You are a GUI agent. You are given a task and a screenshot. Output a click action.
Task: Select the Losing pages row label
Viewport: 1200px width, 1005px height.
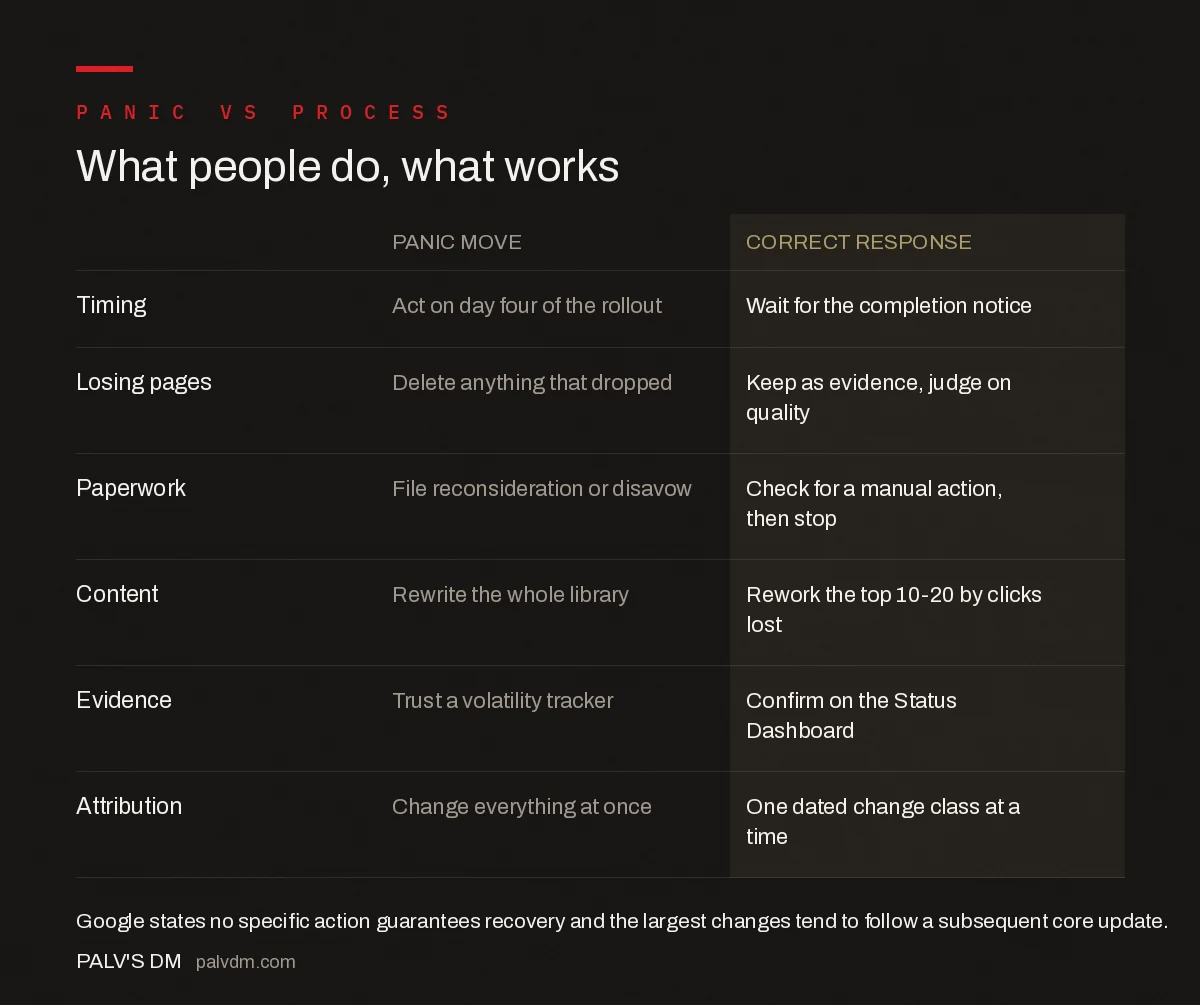click(x=144, y=382)
